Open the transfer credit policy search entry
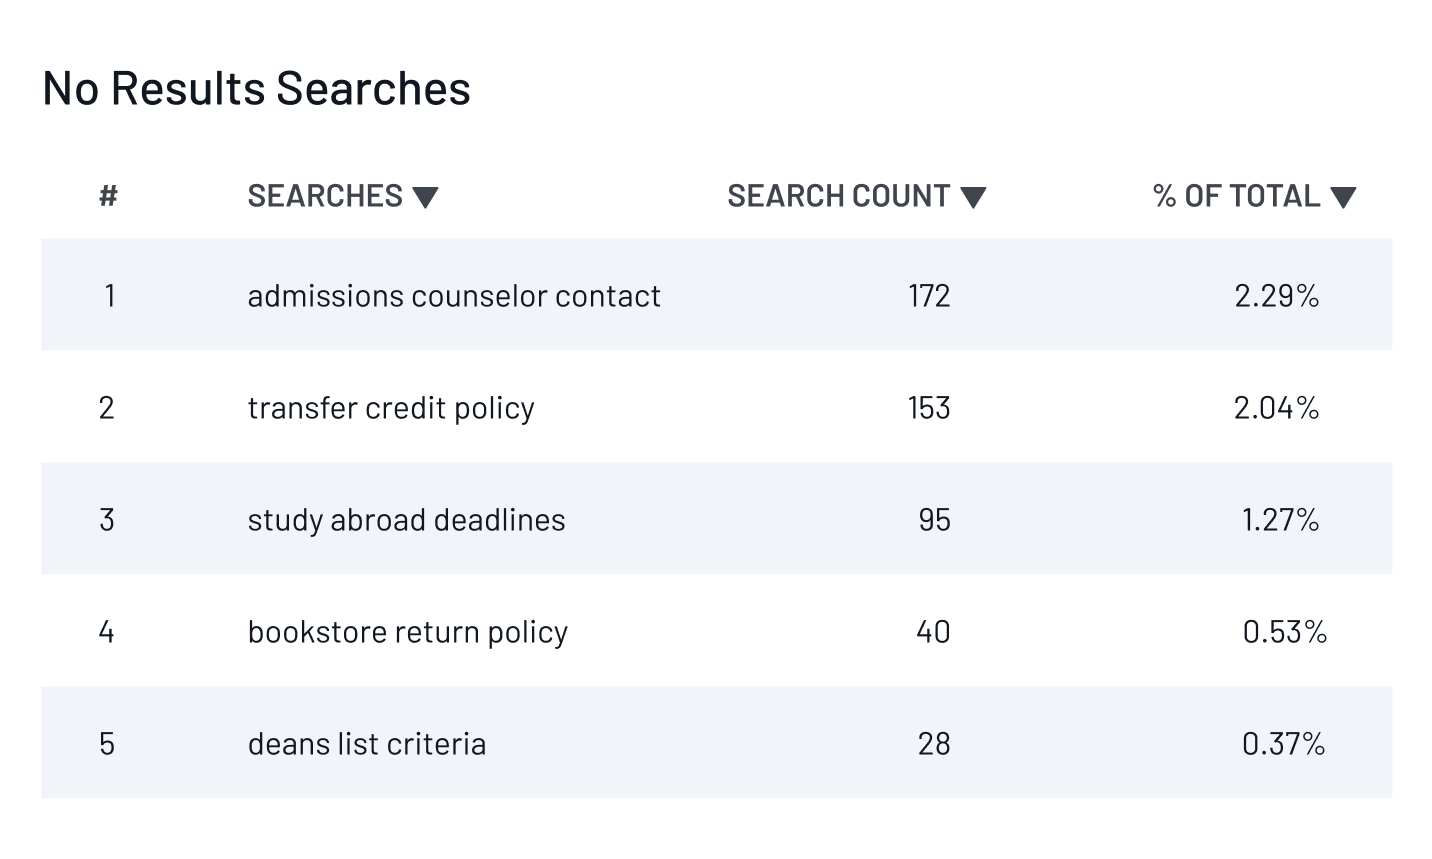1432x859 pixels. (391, 407)
